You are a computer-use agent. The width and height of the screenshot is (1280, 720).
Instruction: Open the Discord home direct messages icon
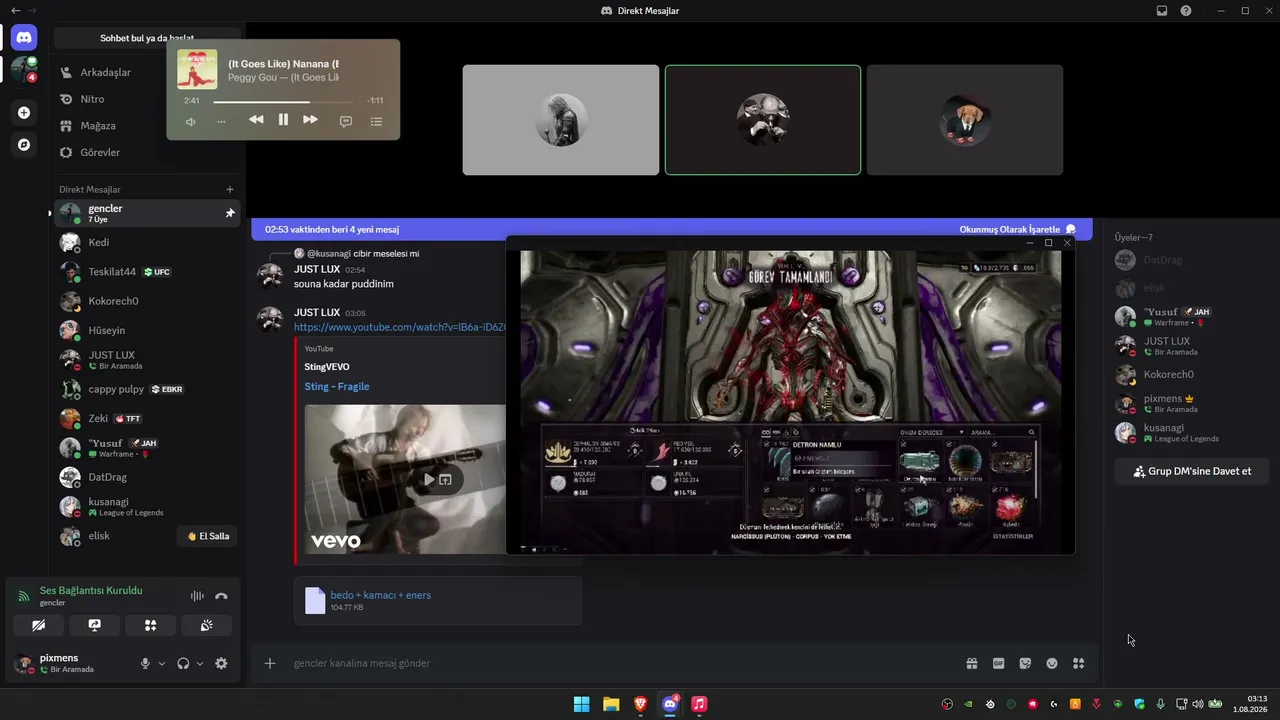(x=24, y=38)
